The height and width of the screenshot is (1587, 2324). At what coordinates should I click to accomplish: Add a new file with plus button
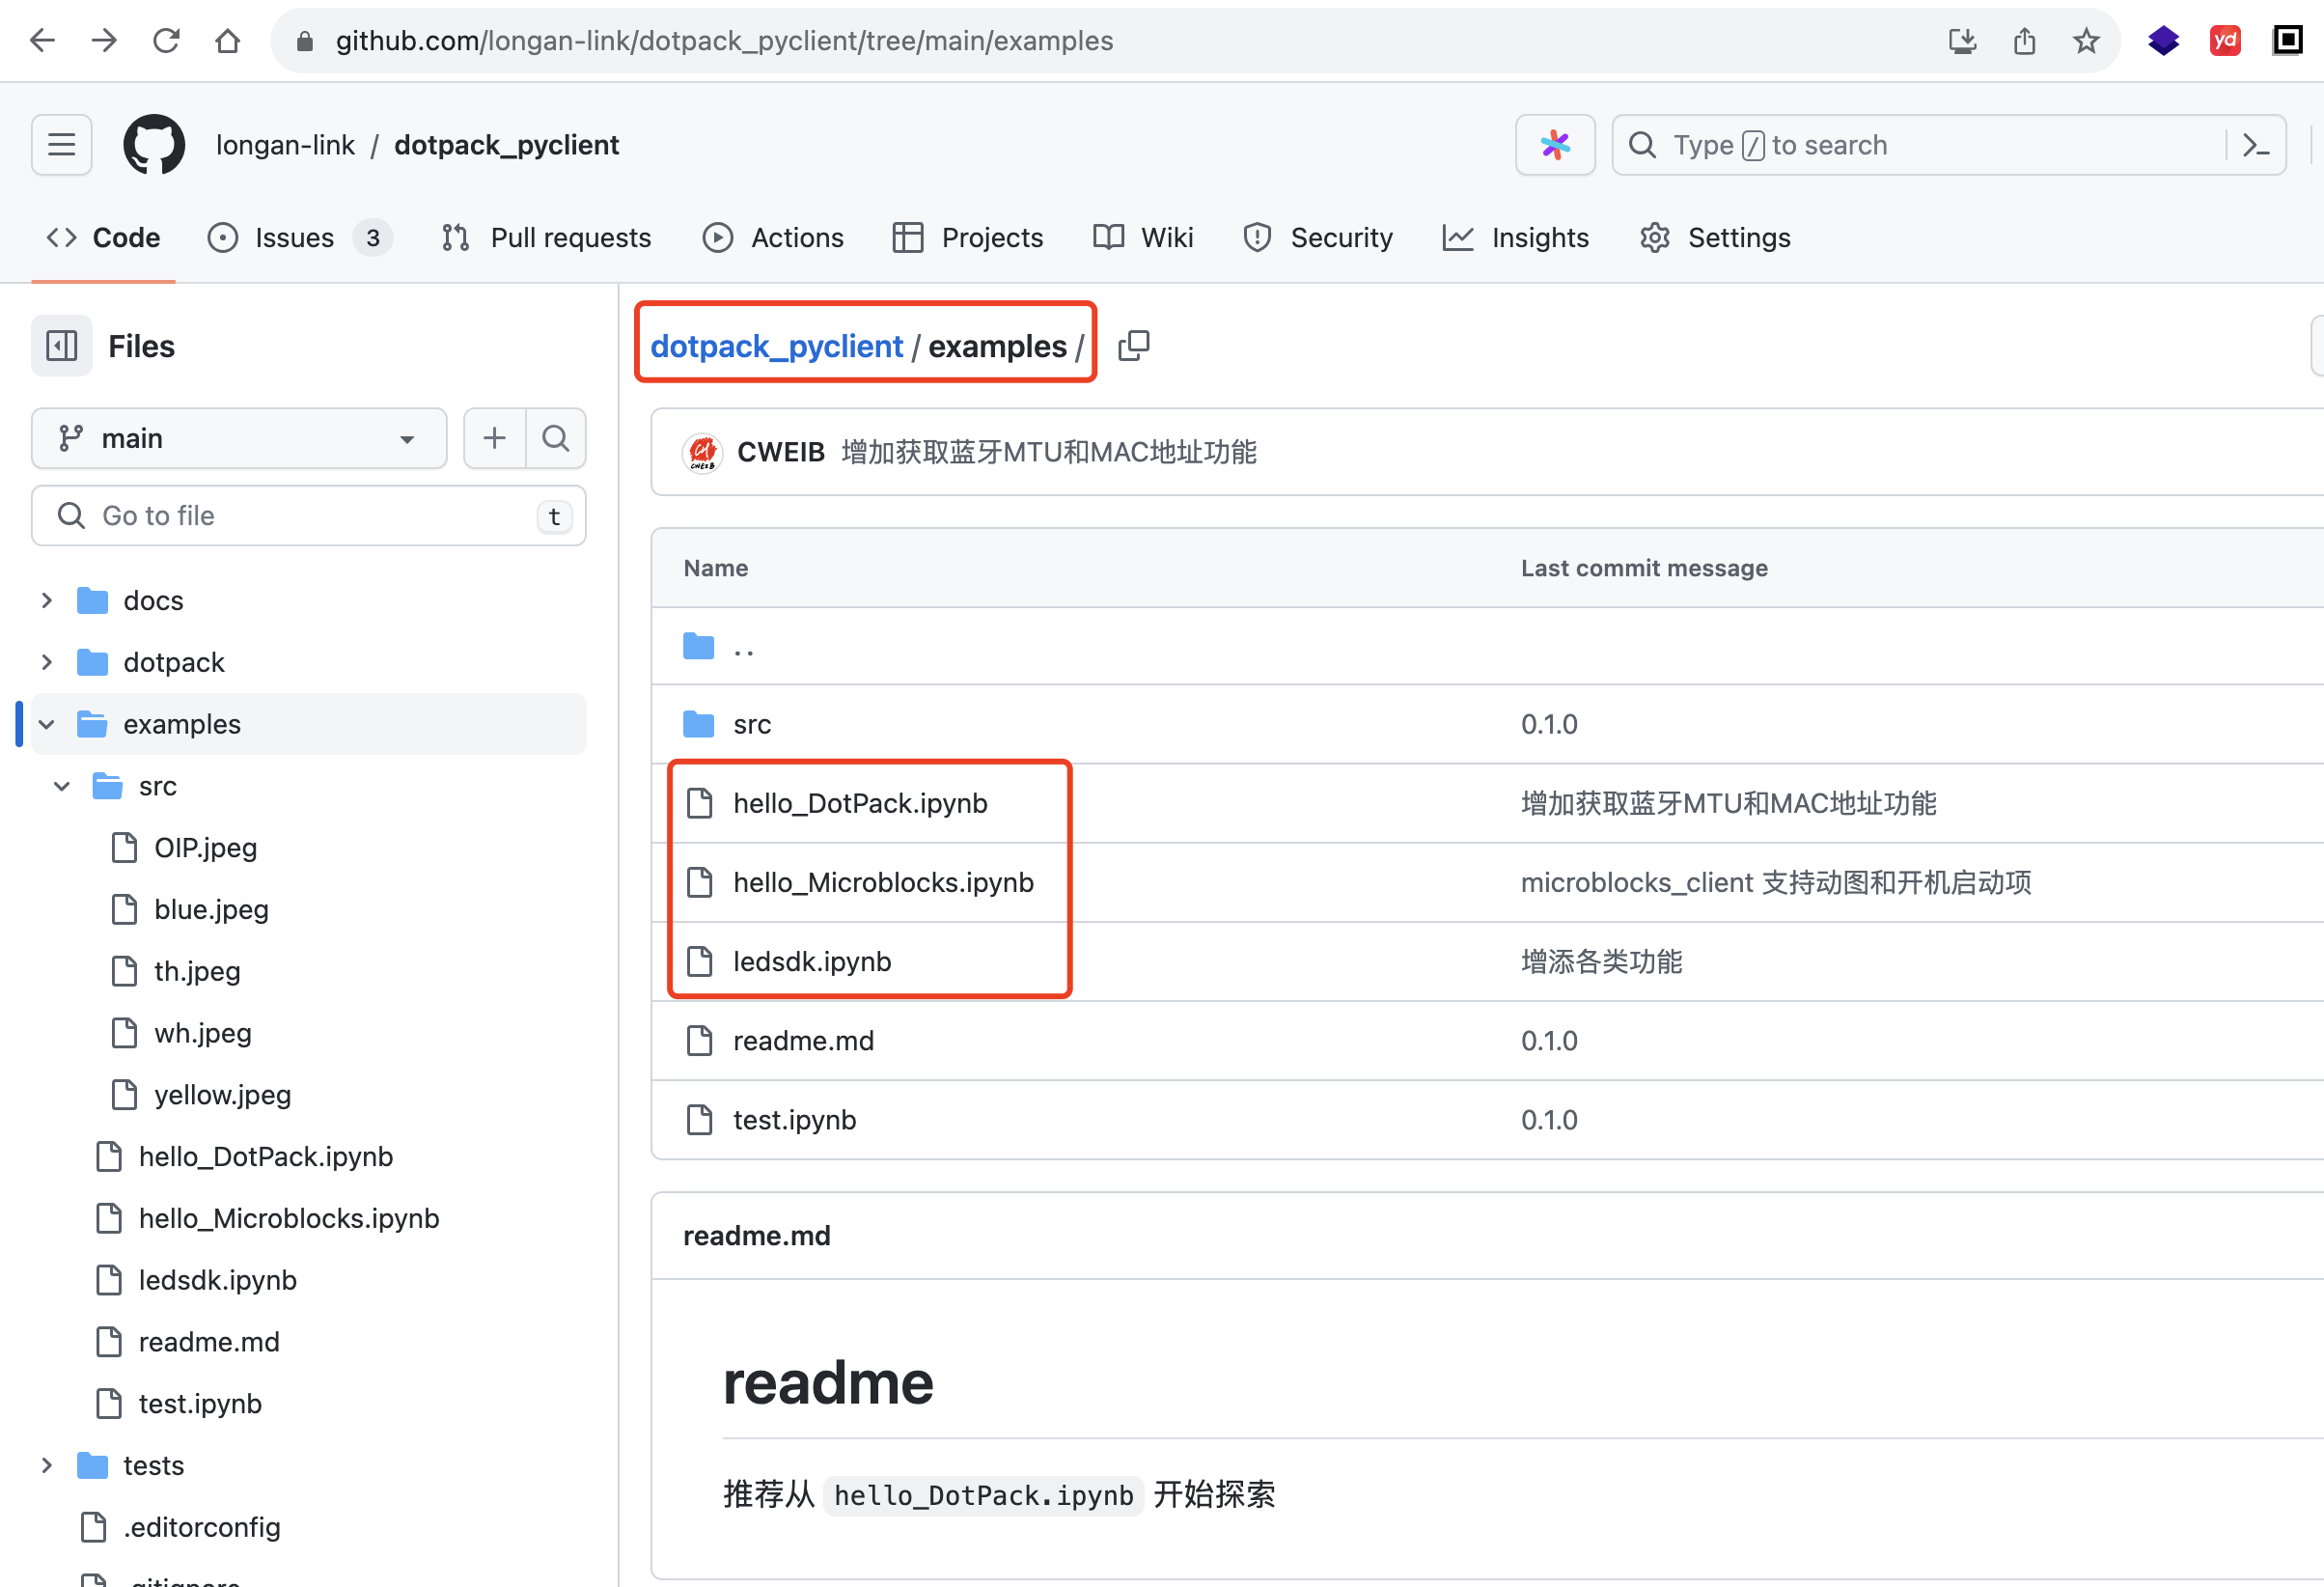[x=494, y=438]
